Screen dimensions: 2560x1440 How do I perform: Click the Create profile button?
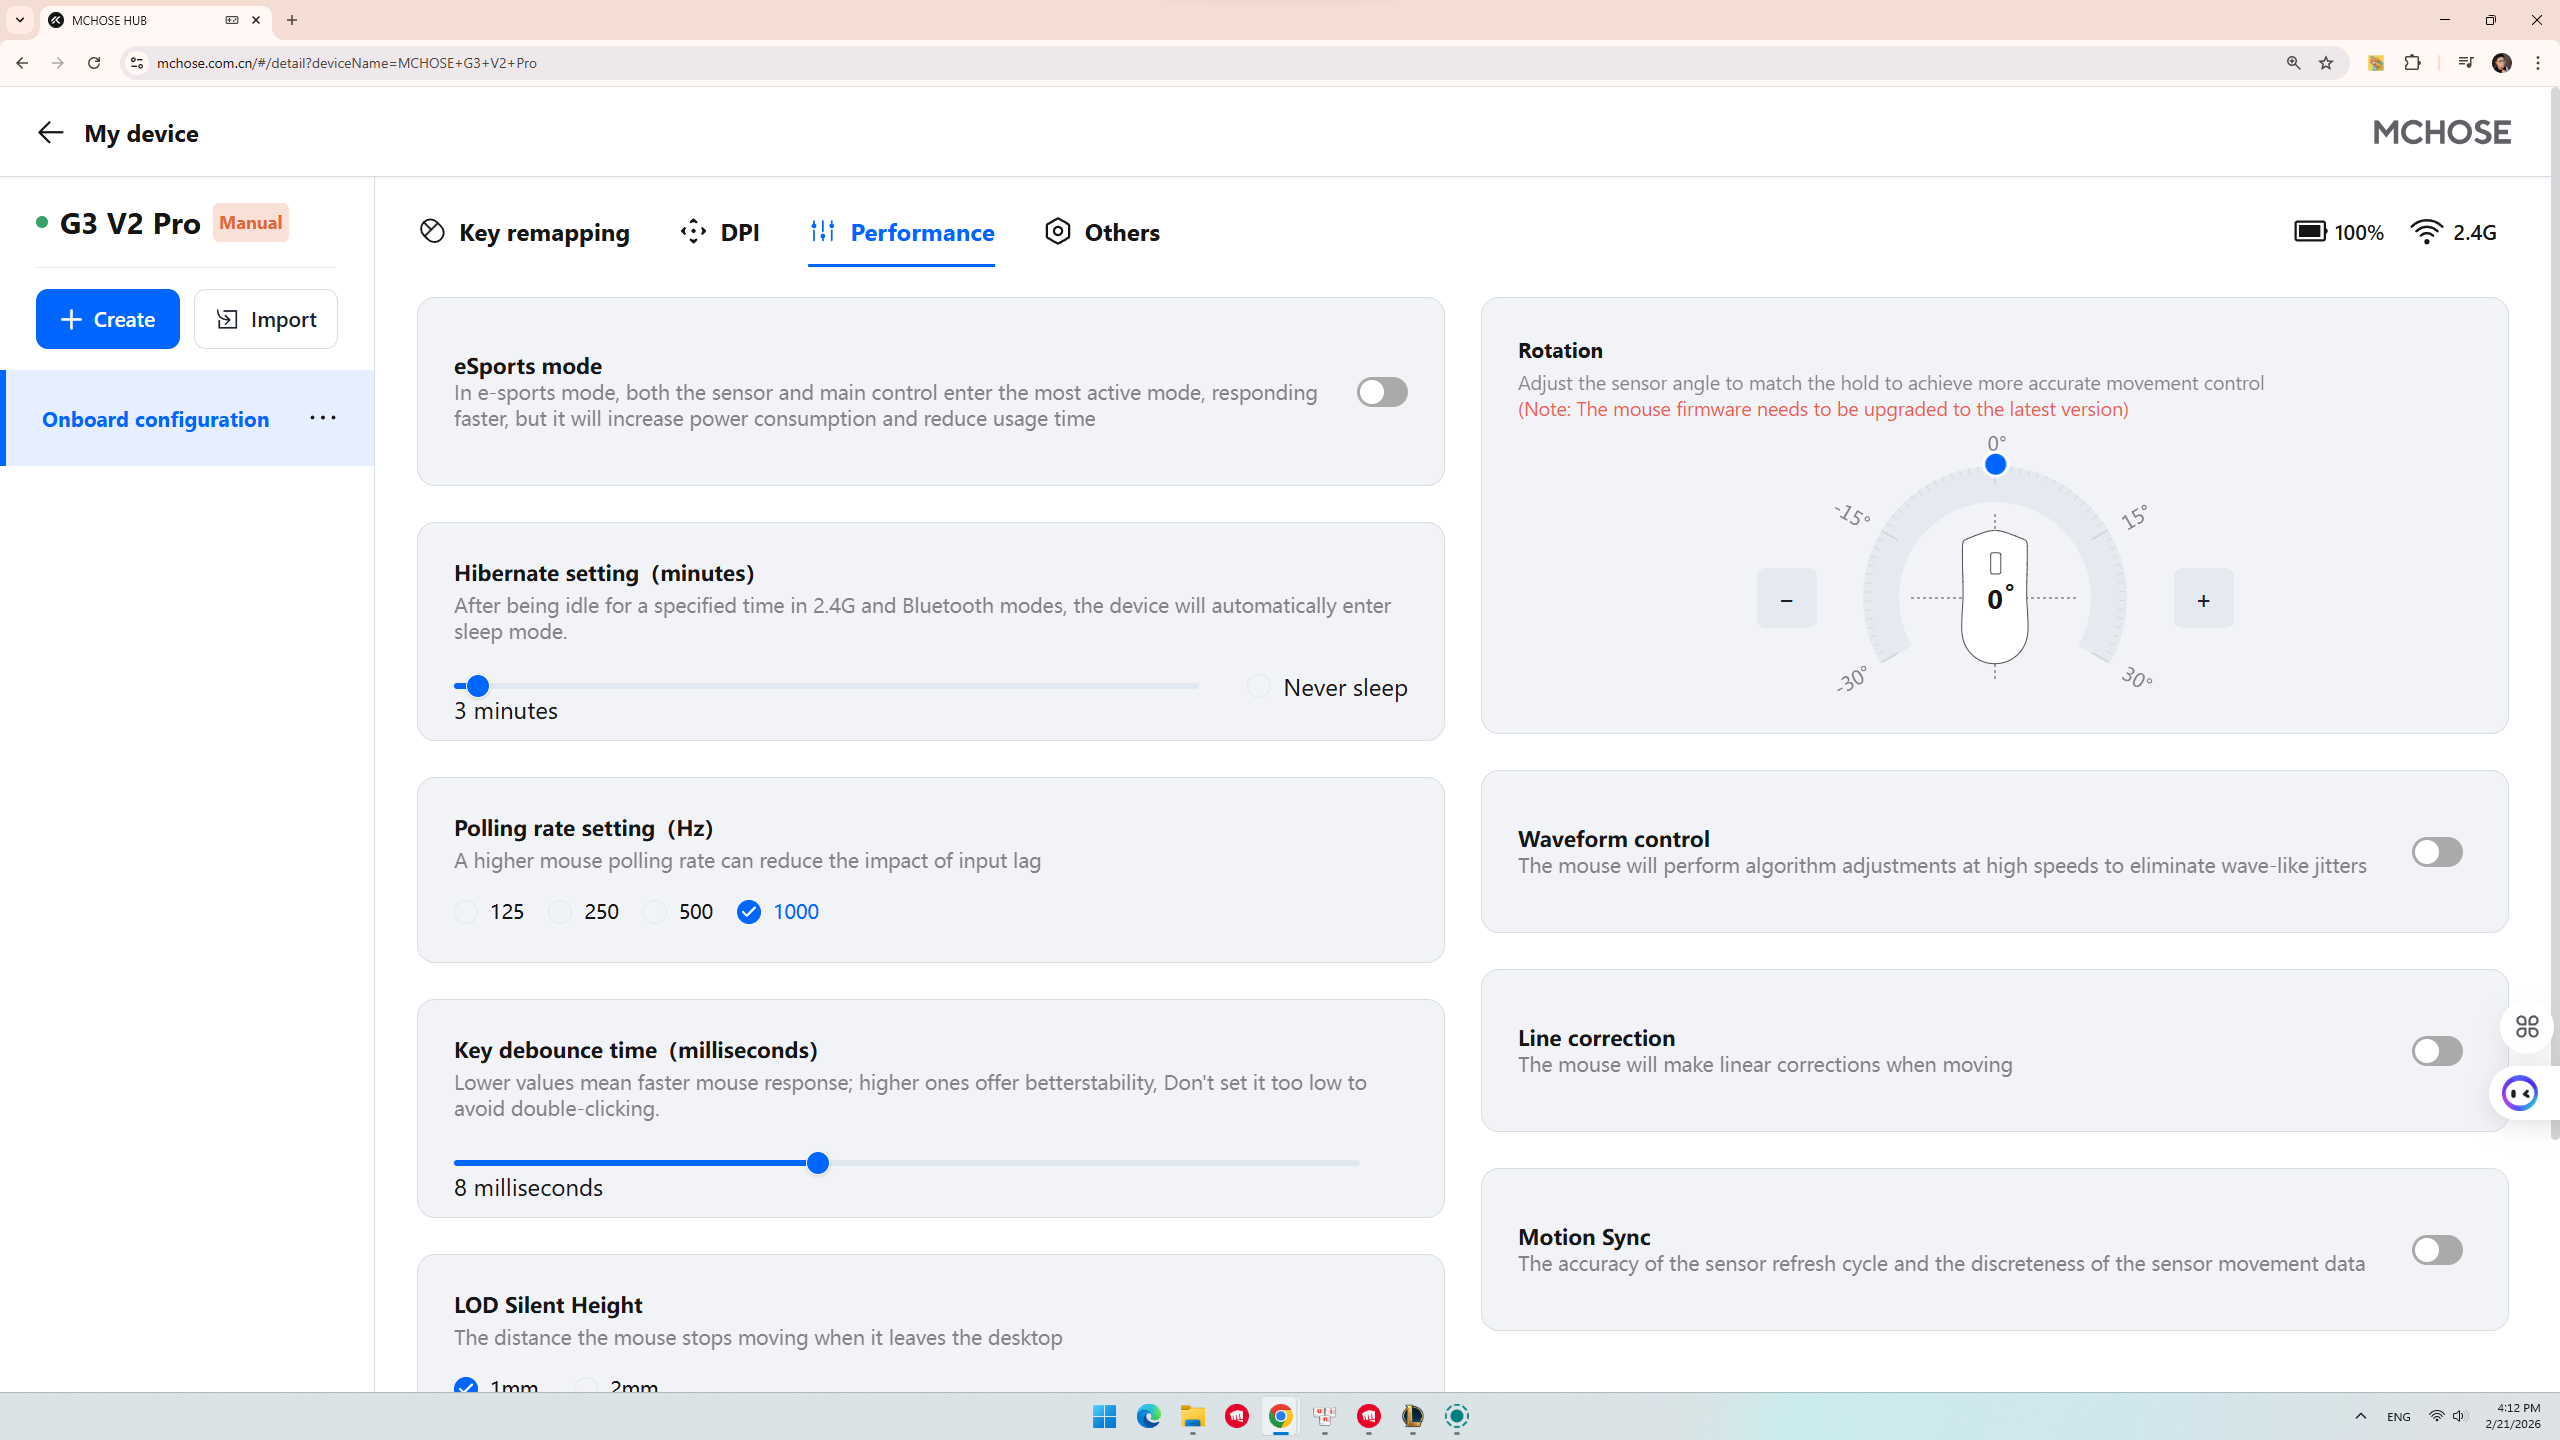[x=108, y=319]
